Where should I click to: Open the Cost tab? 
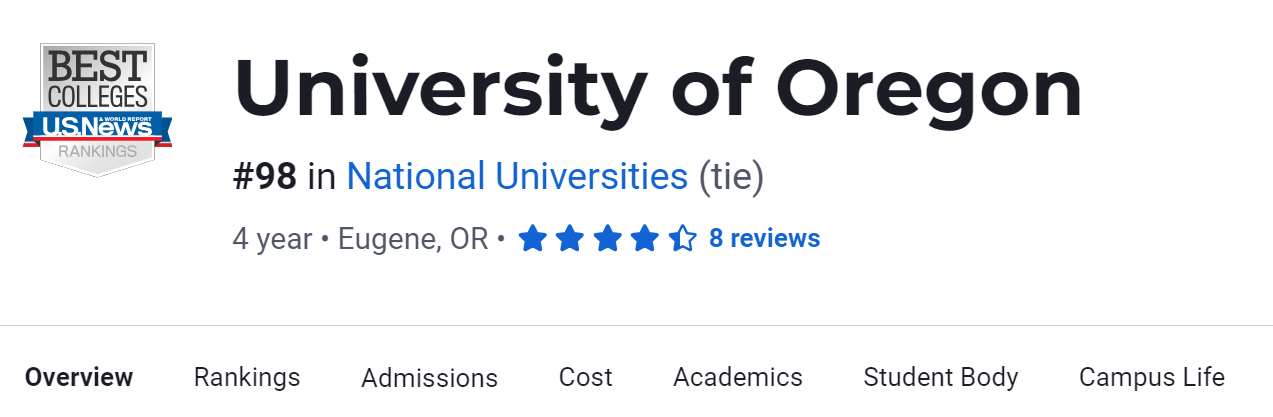[x=585, y=377]
